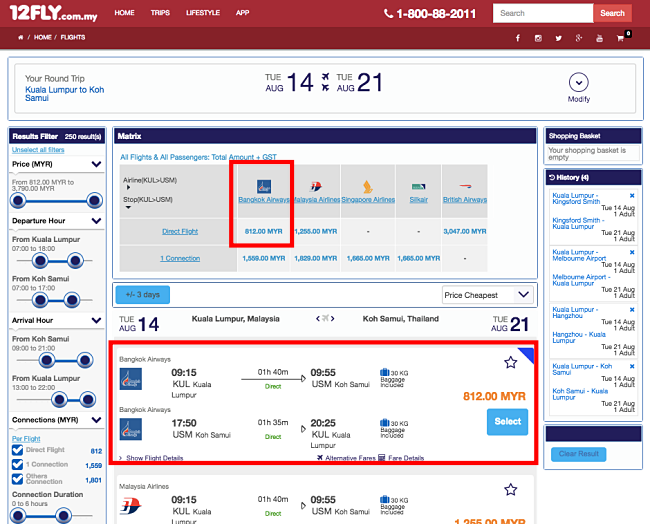Open the 1 Connection matrix link
The height and width of the screenshot is (524, 650).
180,258
